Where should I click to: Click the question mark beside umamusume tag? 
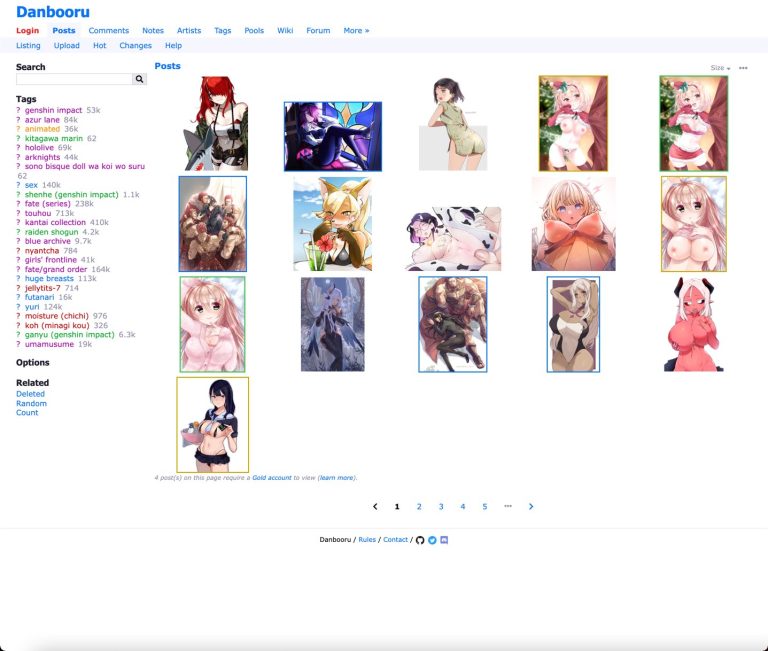18,344
